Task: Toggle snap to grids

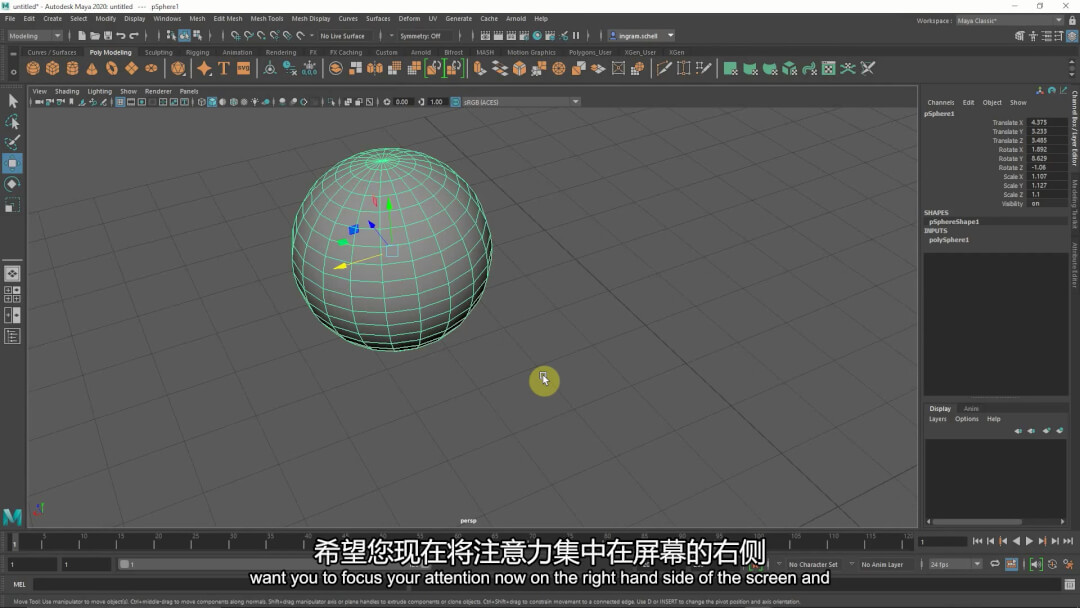Action: [236, 36]
